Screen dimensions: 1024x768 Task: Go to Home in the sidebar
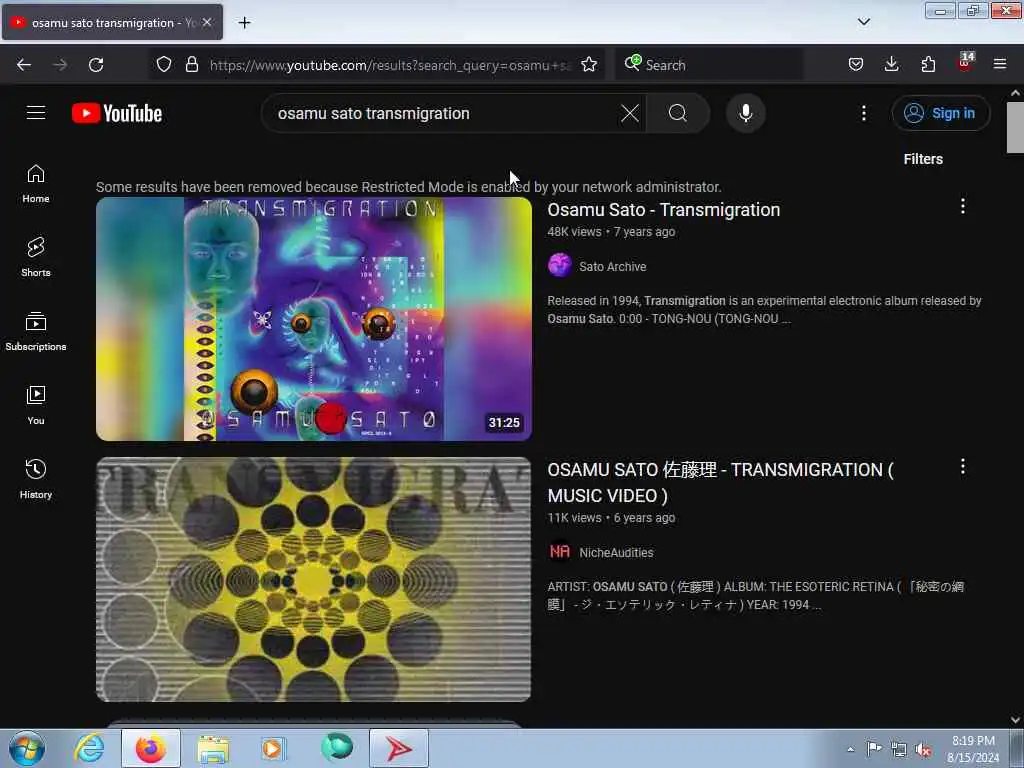coord(36,184)
